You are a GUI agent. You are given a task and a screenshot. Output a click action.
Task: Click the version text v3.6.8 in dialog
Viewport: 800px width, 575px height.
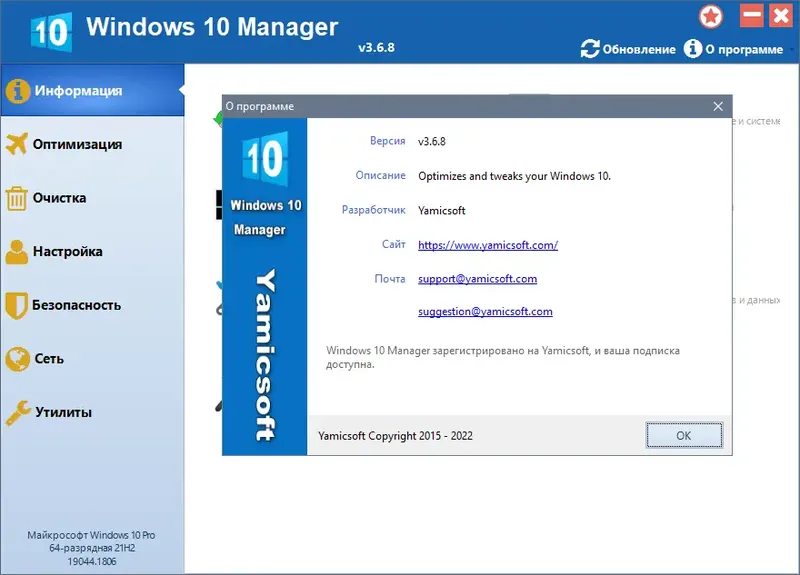pos(432,141)
